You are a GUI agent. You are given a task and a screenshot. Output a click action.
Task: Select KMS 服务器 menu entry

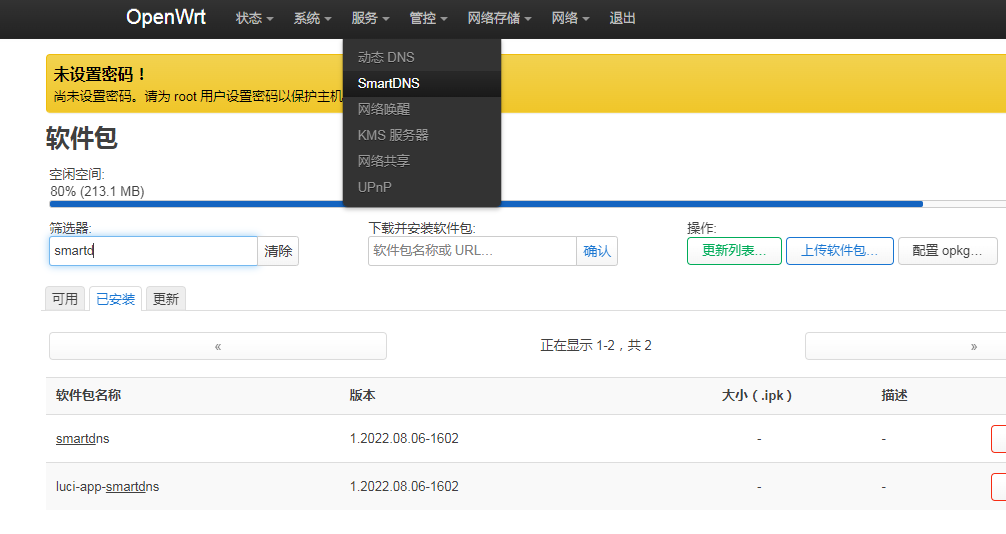pyautogui.click(x=422, y=135)
